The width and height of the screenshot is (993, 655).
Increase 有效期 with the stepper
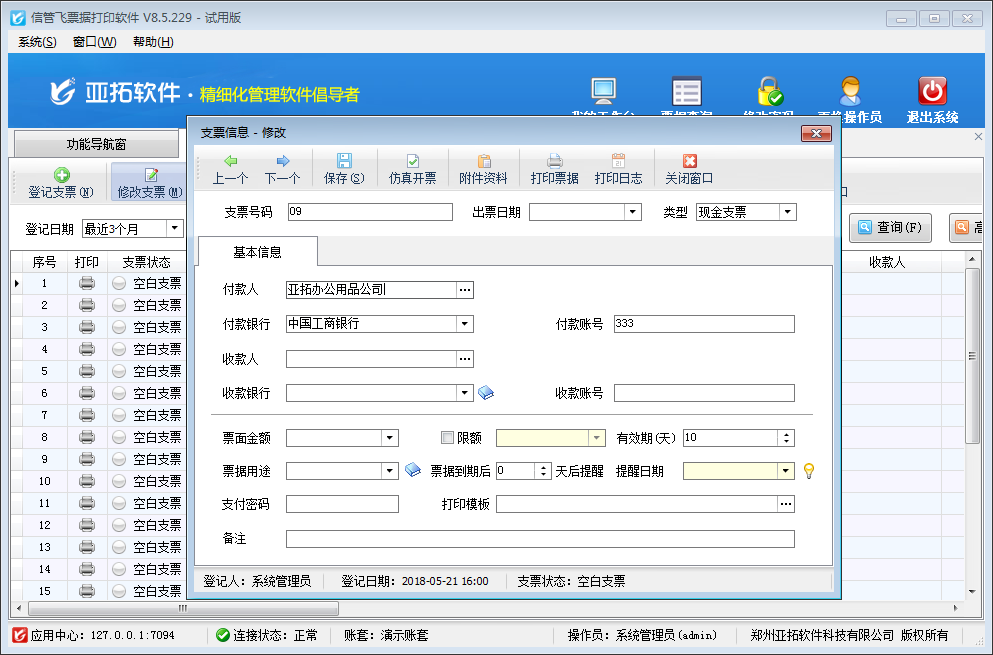(786, 433)
